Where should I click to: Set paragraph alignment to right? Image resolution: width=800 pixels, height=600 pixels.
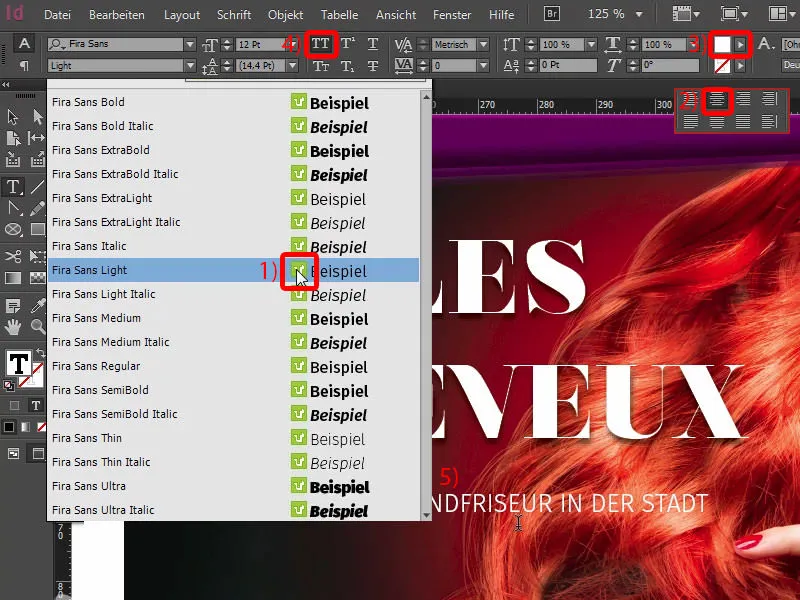[743, 99]
